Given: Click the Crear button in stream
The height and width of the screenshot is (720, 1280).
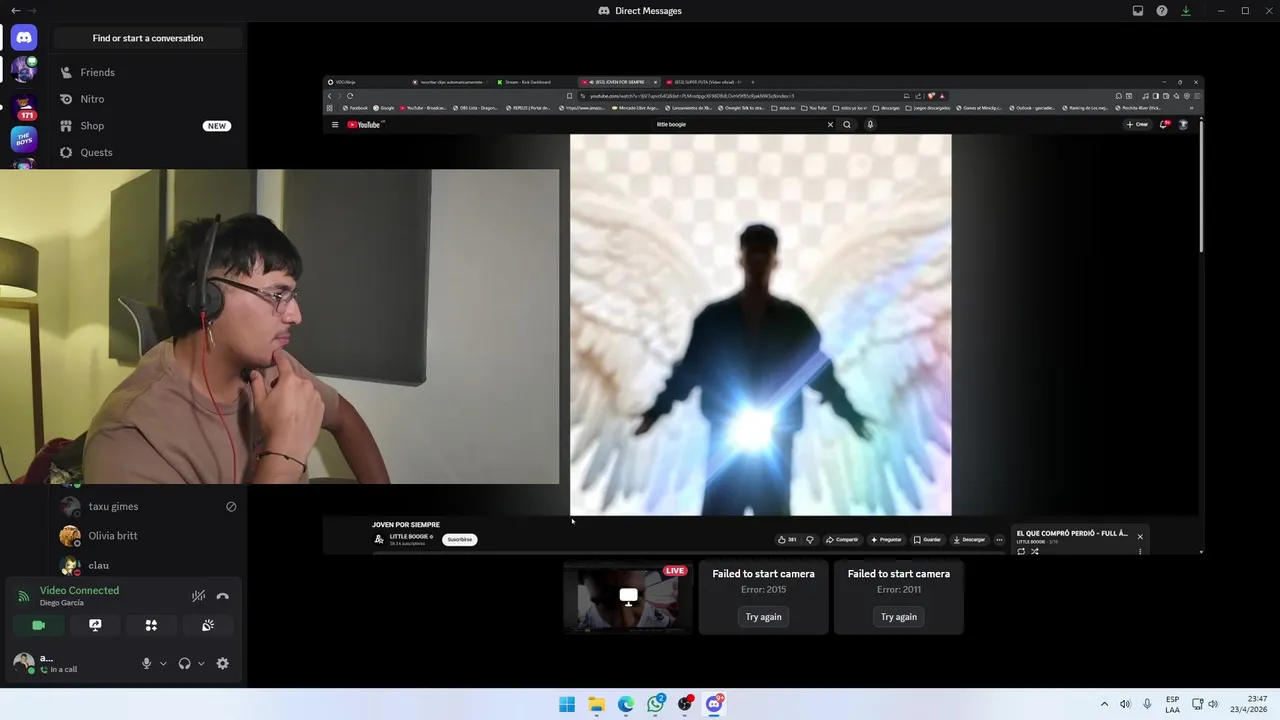Looking at the screenshot, I should (1137, 125).
